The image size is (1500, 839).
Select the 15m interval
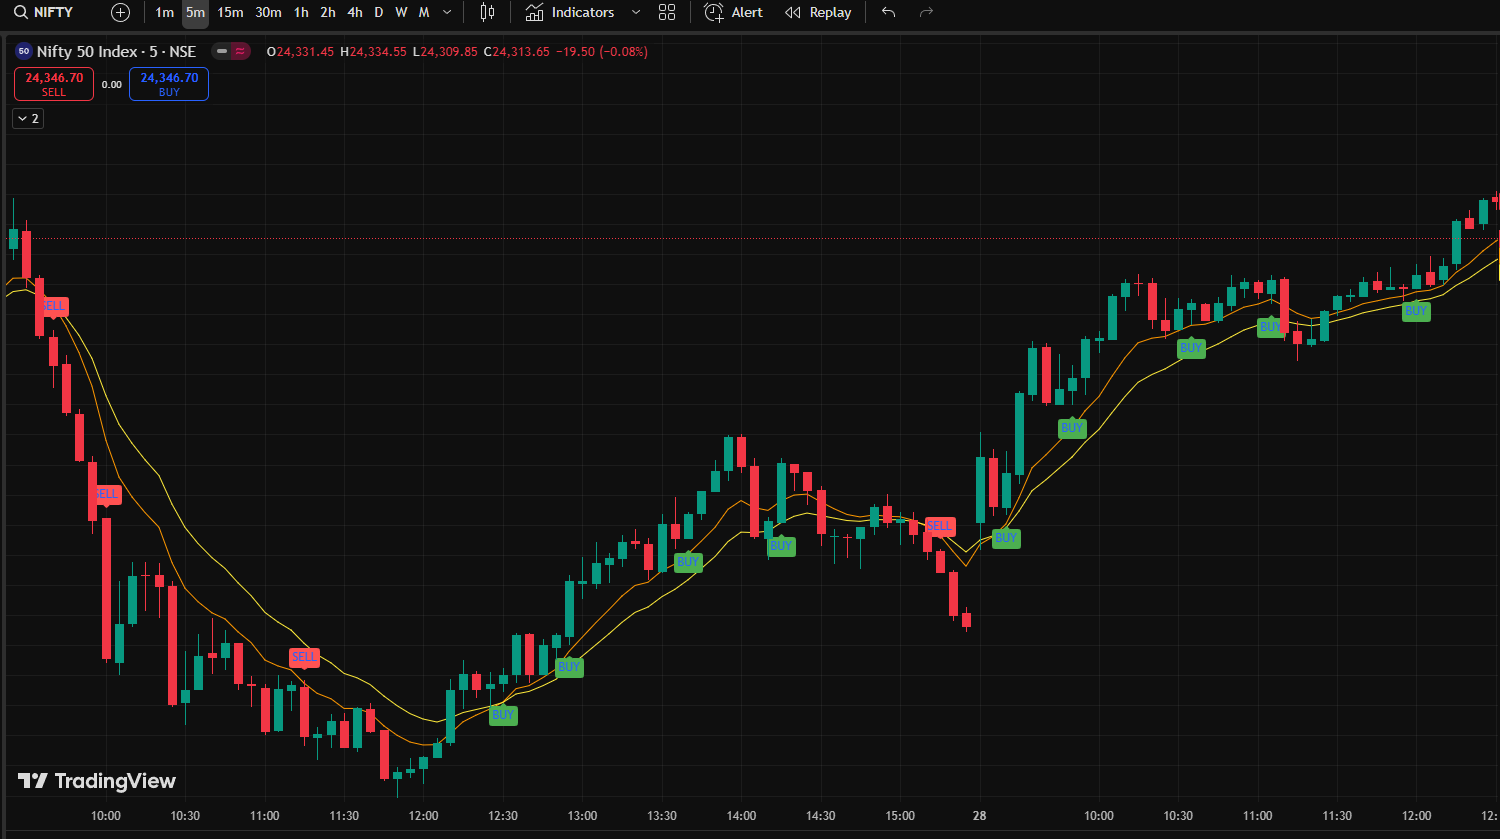[x=230, y=12]
